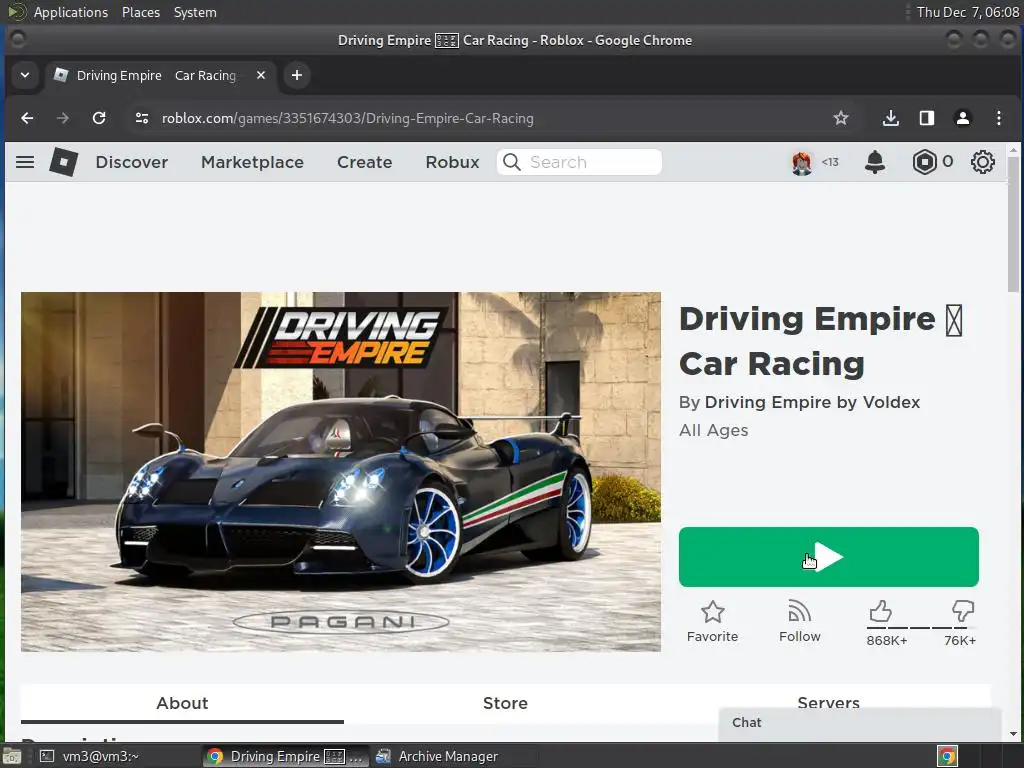This screenshot has height=768, width=1024.
Task: Open the System menu
Action: click(x=195, y=12)
